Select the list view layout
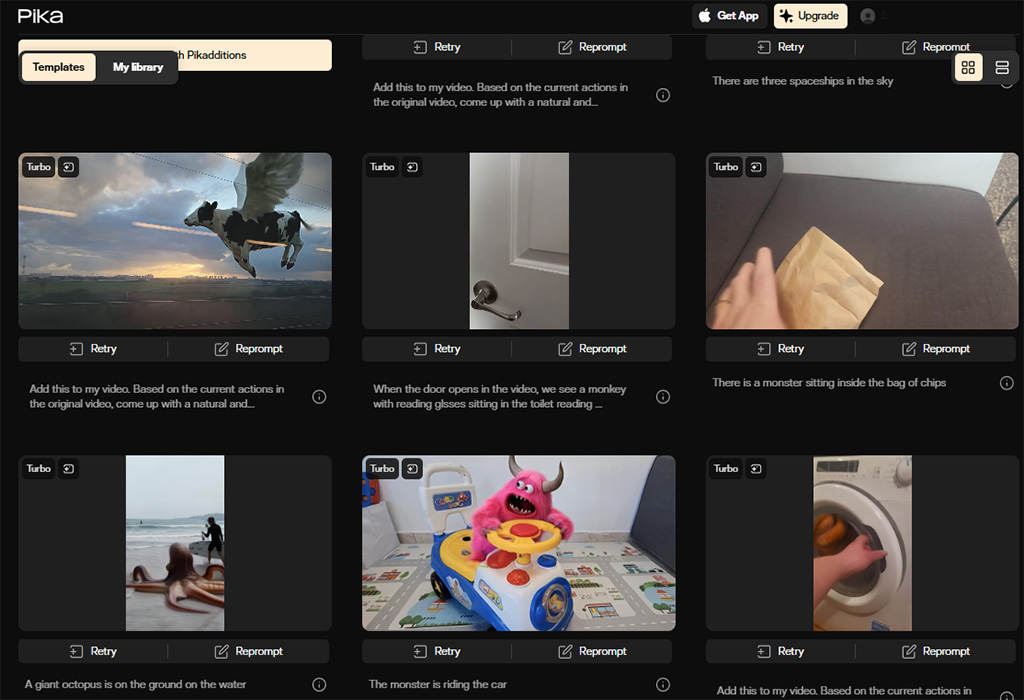The width and height of the screenshot is (1024, 700). (1002, 67)
